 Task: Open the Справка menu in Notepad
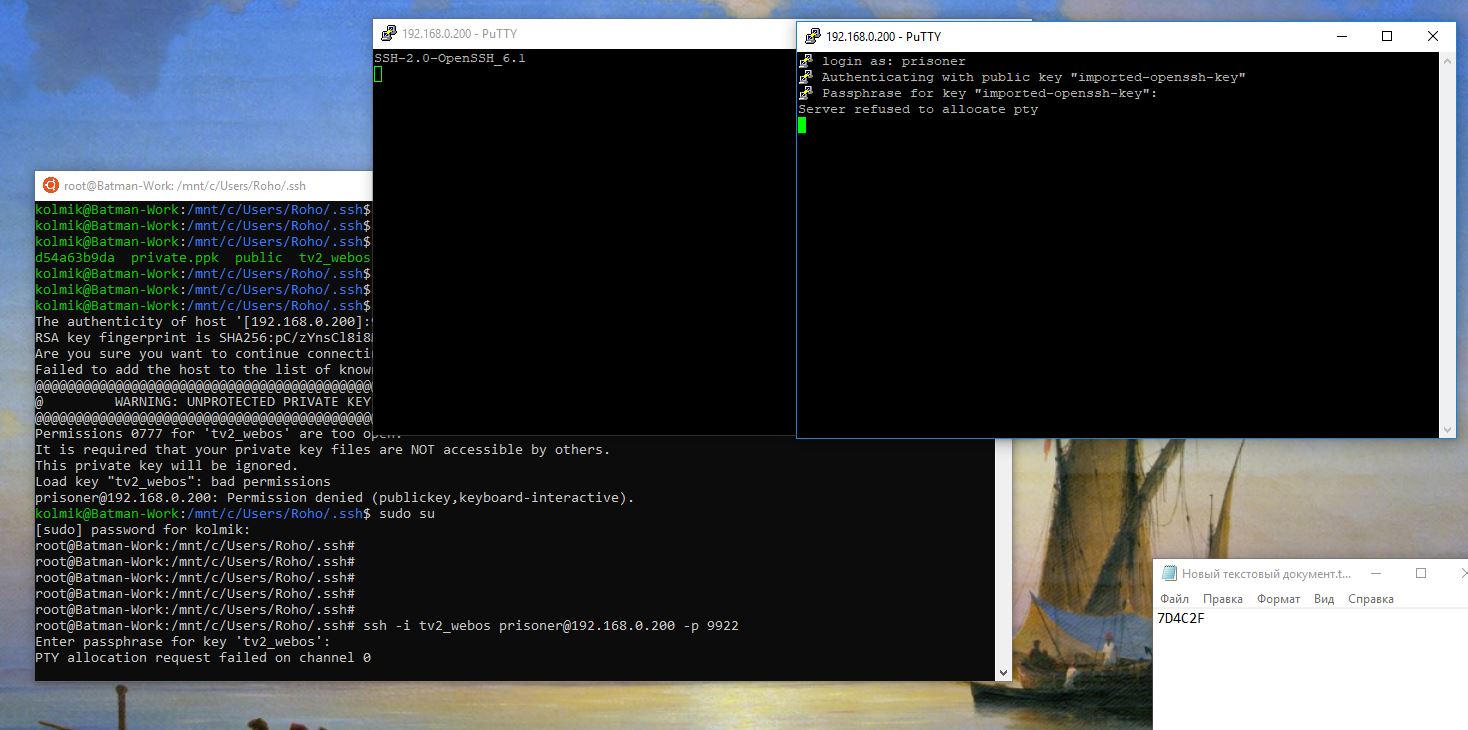tap(1370, 599)
